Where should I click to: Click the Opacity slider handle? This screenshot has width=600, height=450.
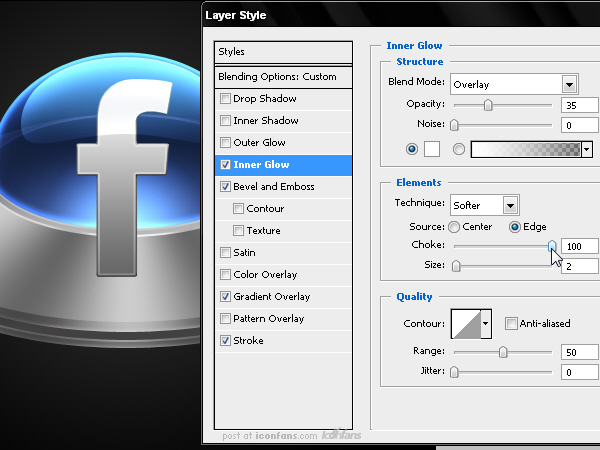(x=488, y=105)
